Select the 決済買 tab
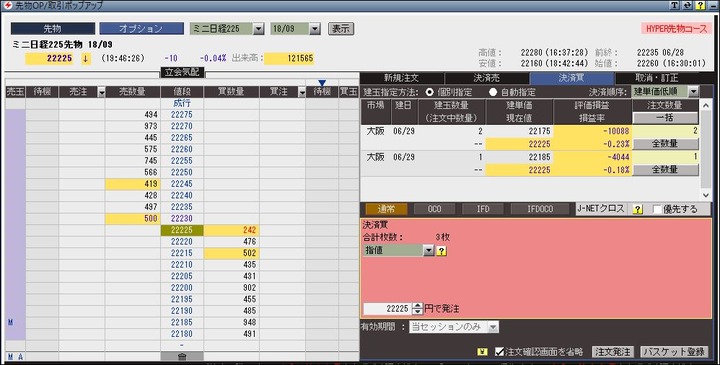 571,78
